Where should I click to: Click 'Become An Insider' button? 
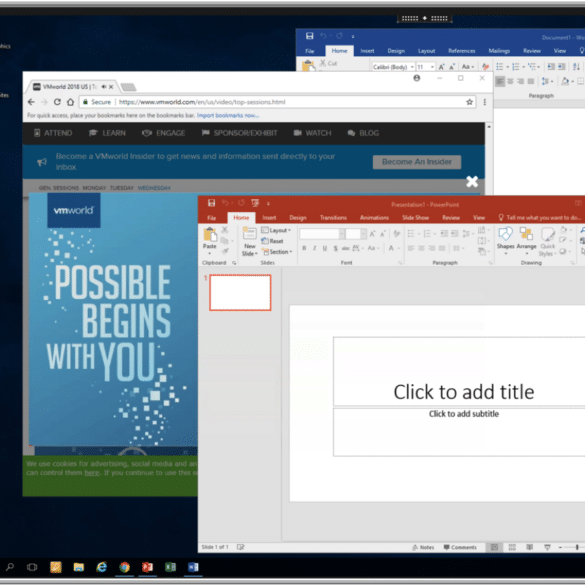pyautogui.click(x=417, y=162)
